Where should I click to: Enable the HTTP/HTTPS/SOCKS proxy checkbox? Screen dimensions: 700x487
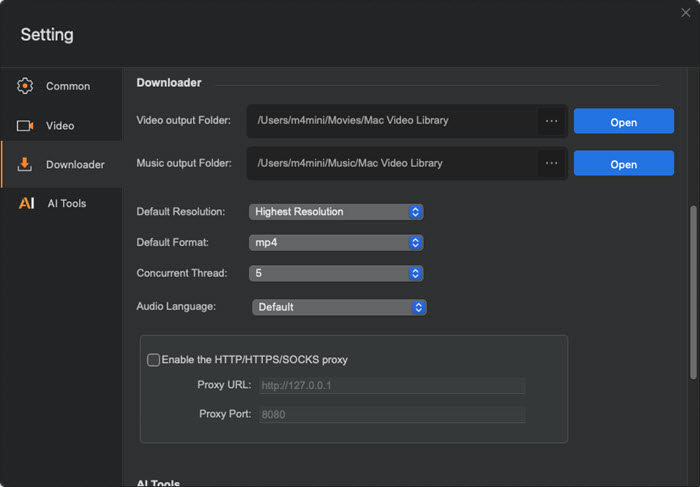(153, 360)
